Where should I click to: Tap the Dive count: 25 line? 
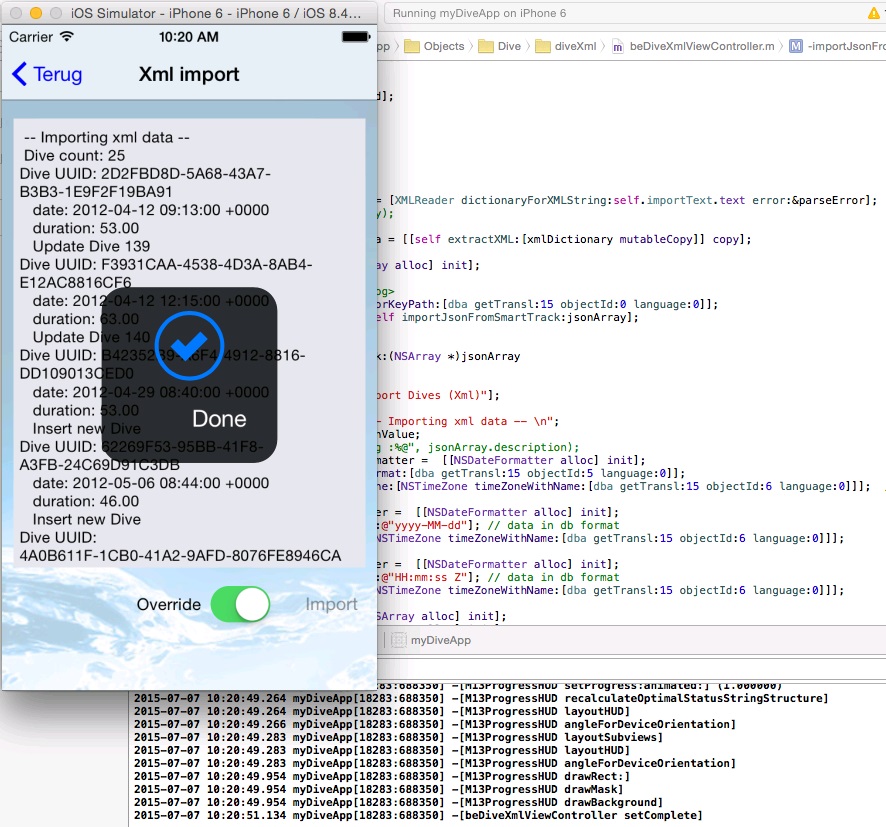74,155
